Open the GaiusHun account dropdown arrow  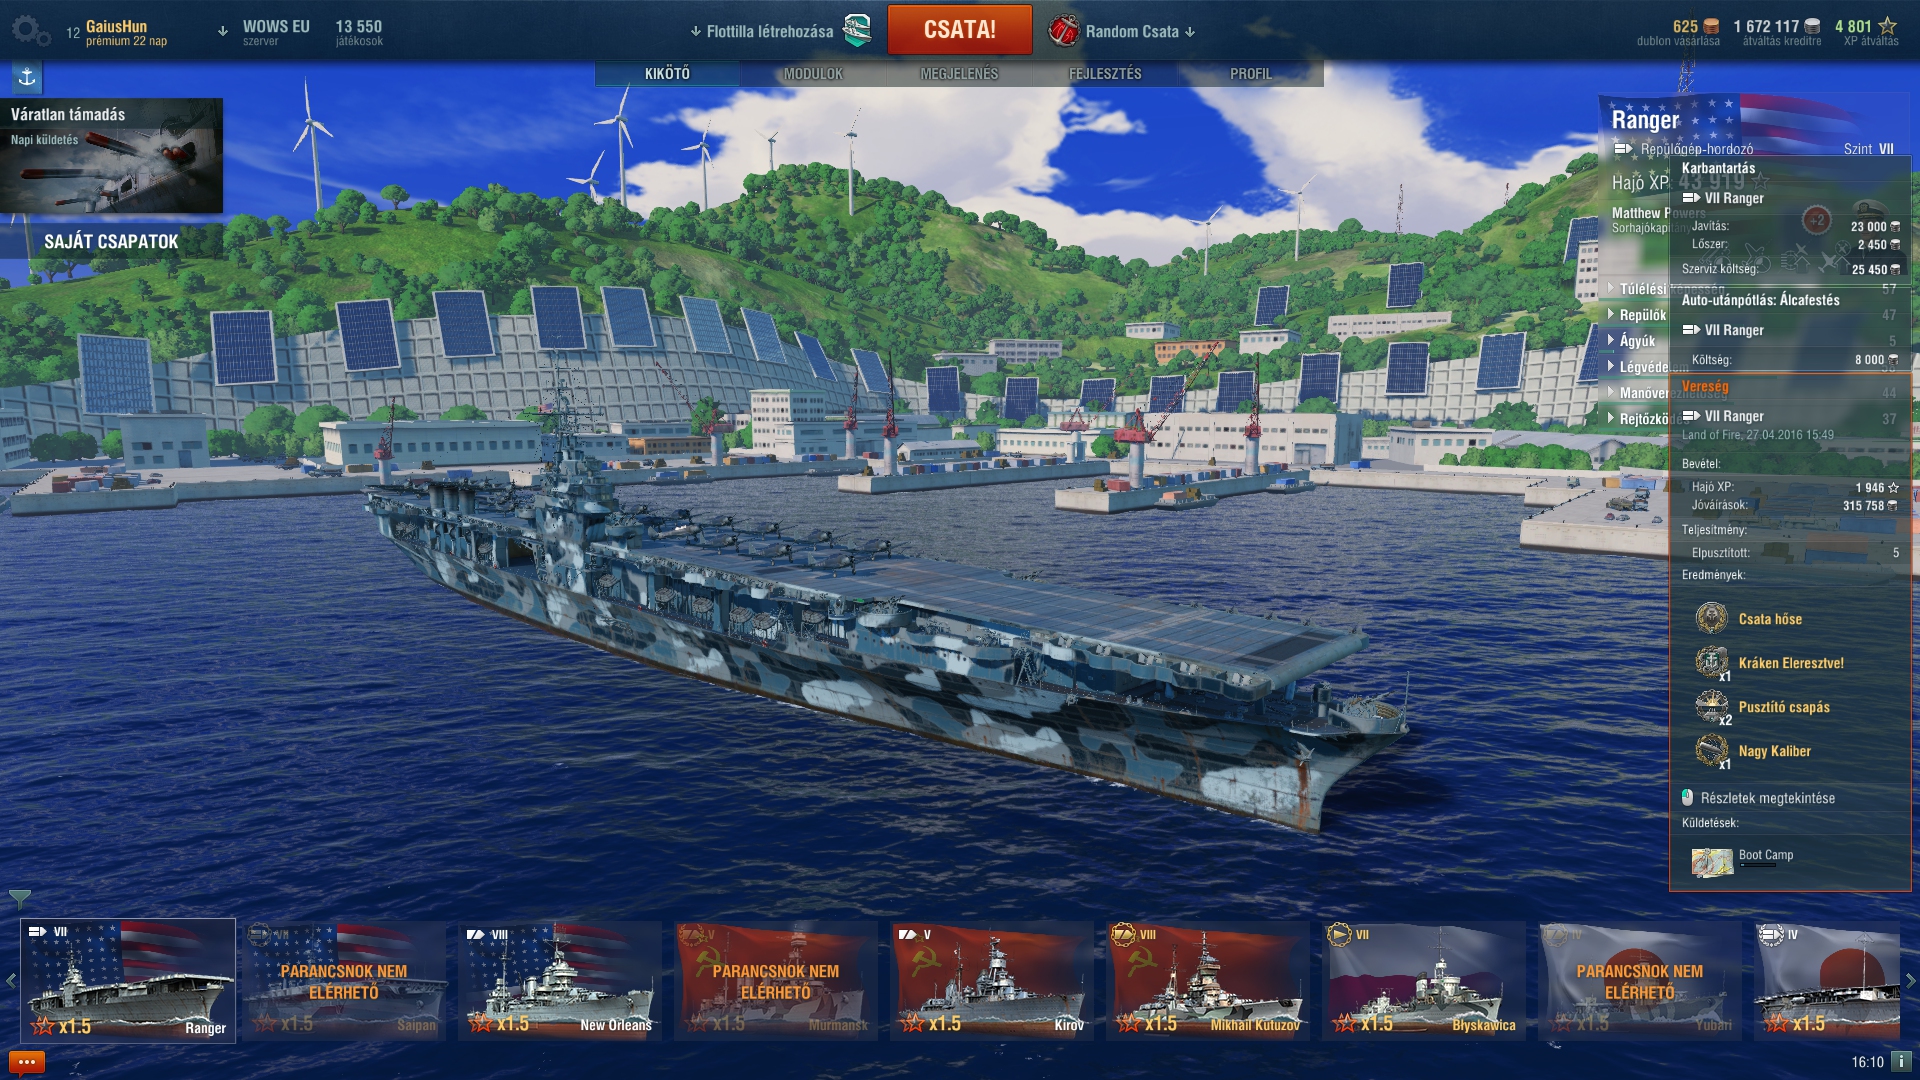(x=222, y=31)
